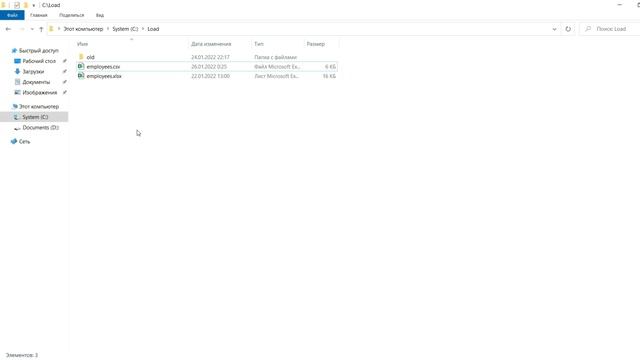Click the date 22.01.2022 of employees.xlsx
This screenshot has width=640, height=360.
point(210,76)
